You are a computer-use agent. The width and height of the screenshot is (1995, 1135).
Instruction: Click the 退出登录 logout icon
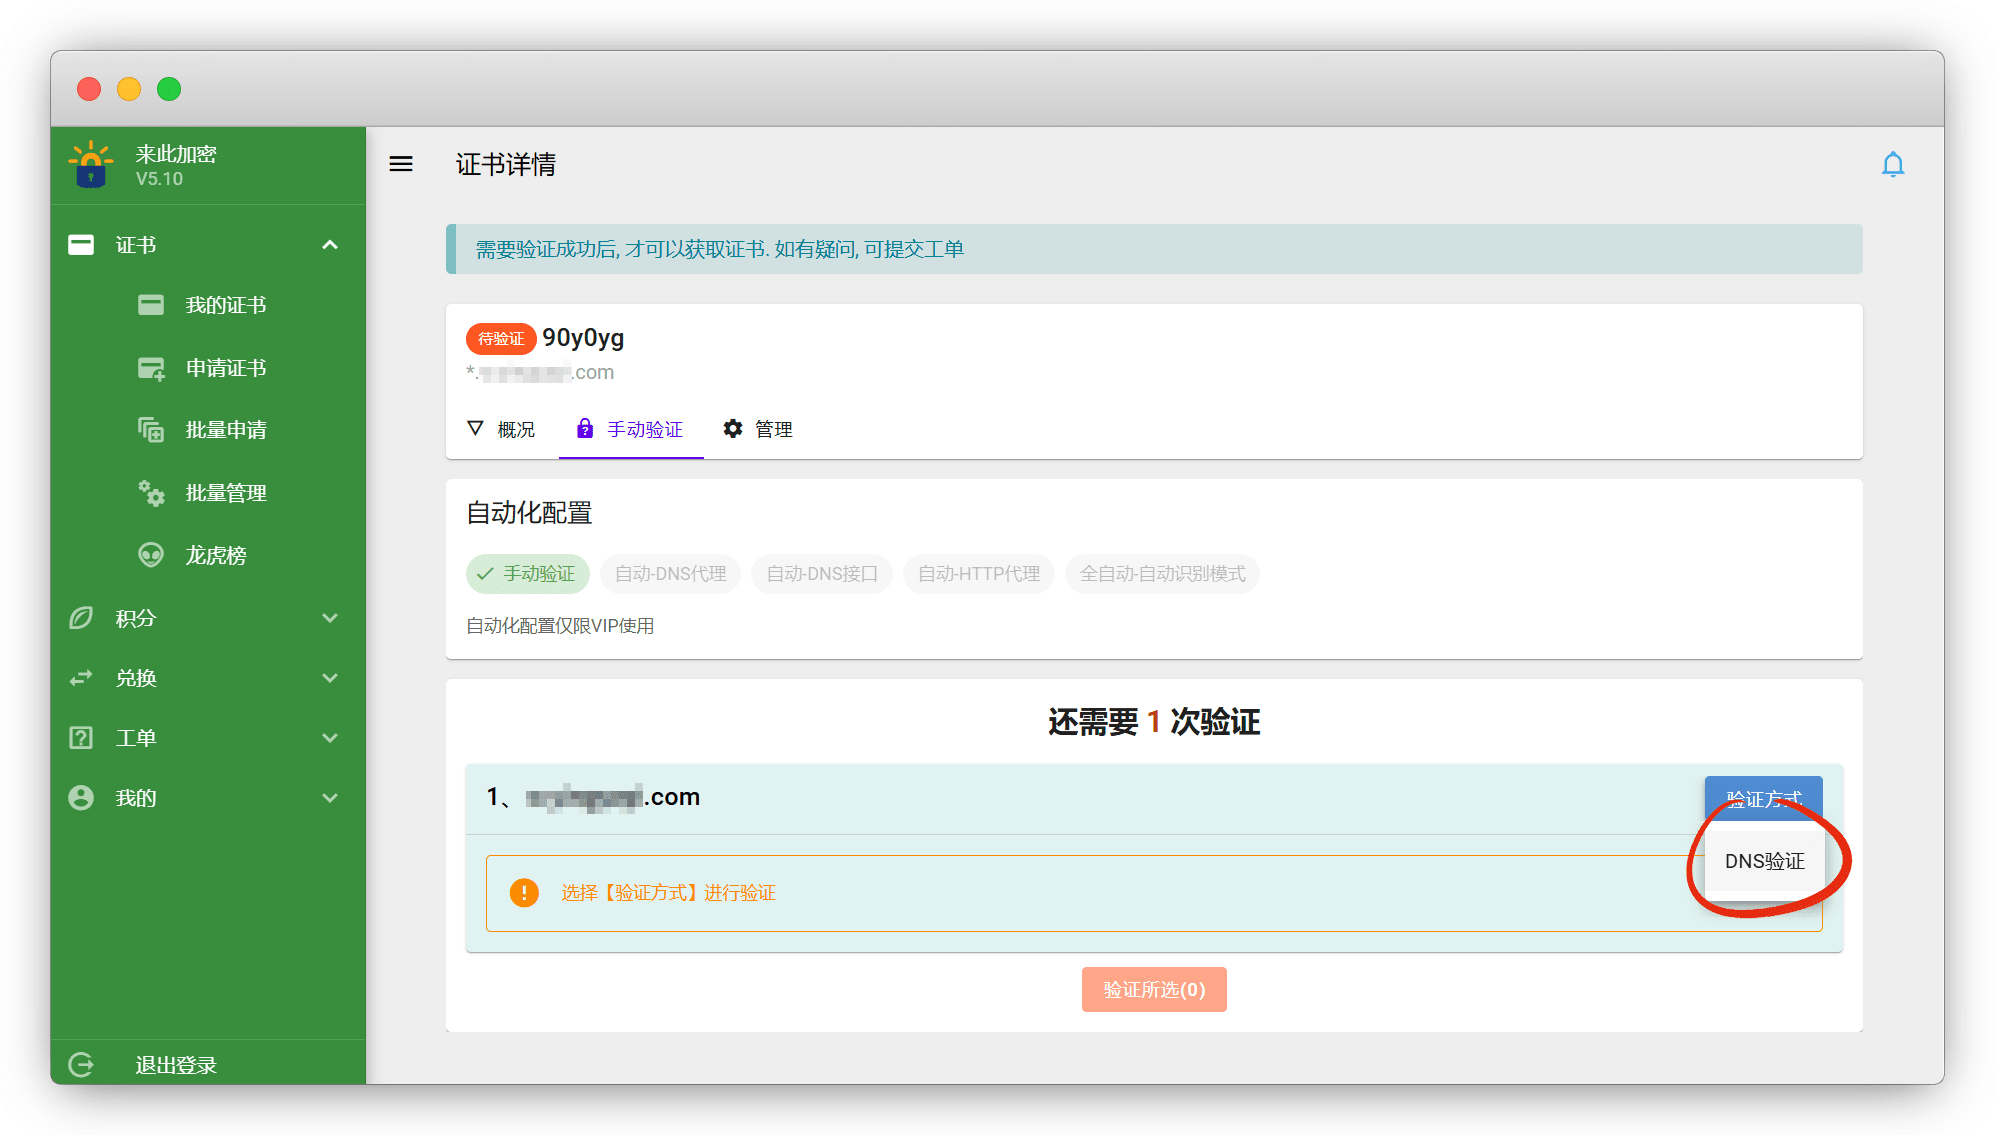tap(81, 1064)
